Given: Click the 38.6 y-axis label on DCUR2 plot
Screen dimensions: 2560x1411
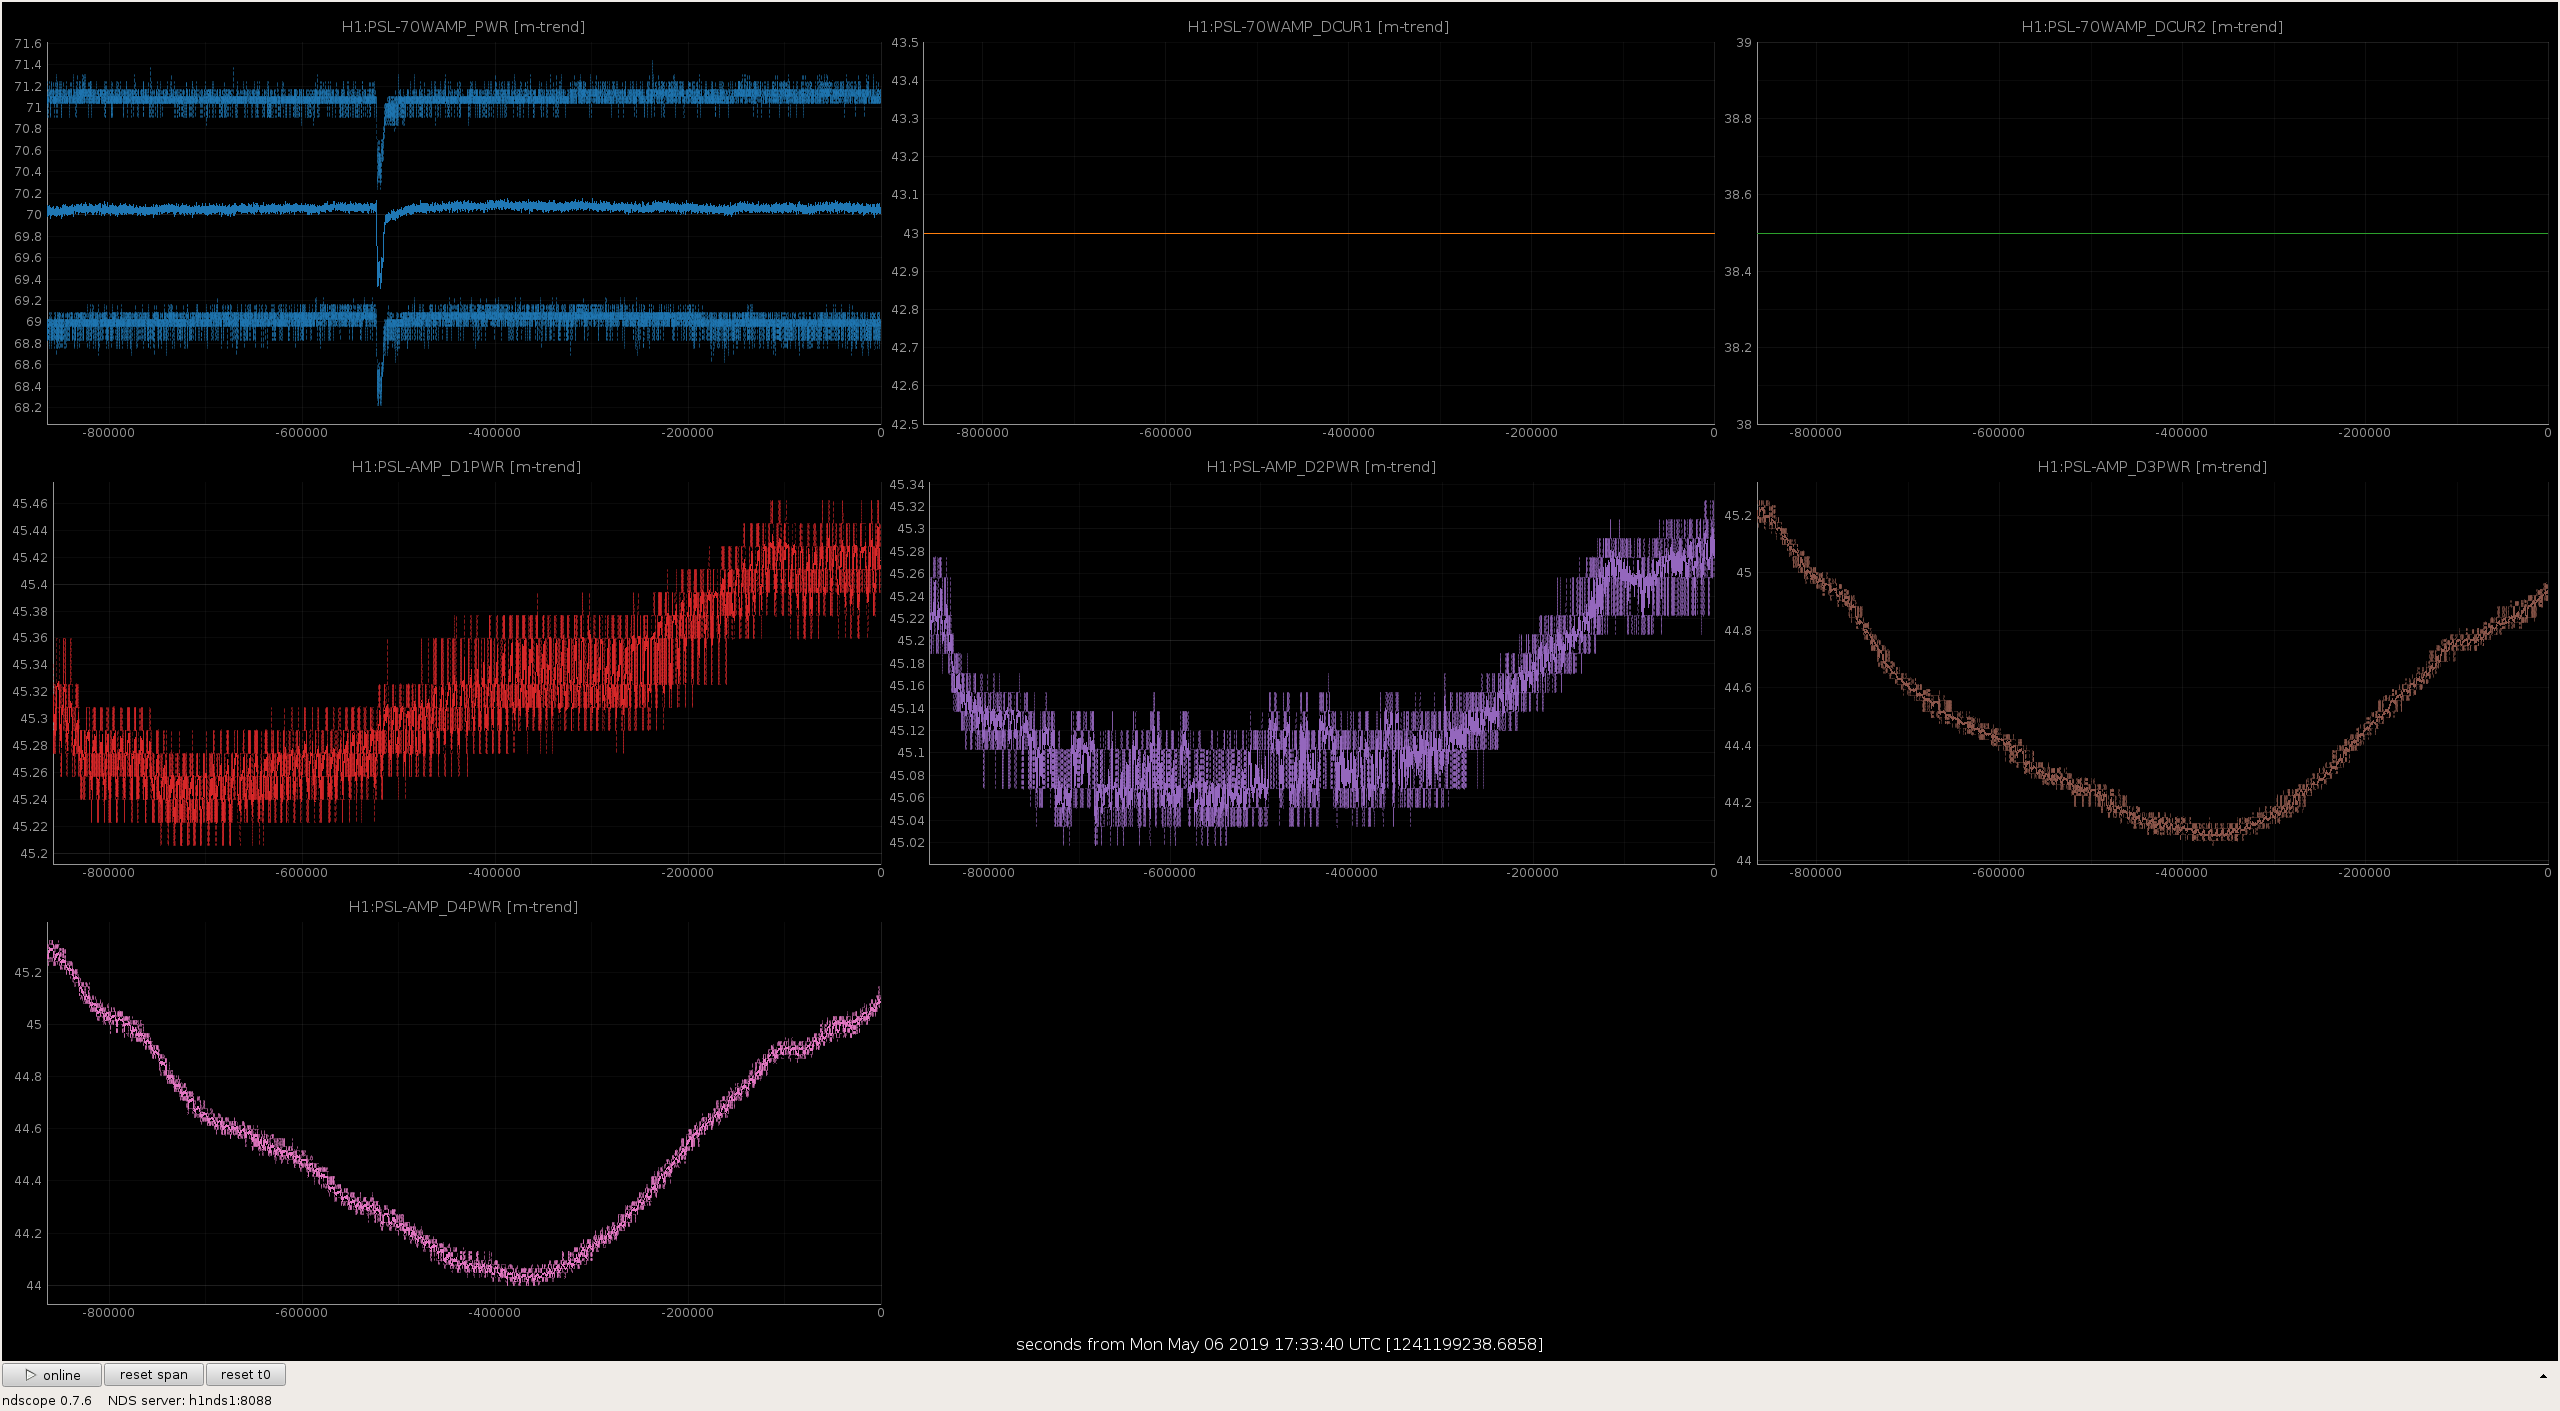Looking at the screenshot, I should [1738, 195].
